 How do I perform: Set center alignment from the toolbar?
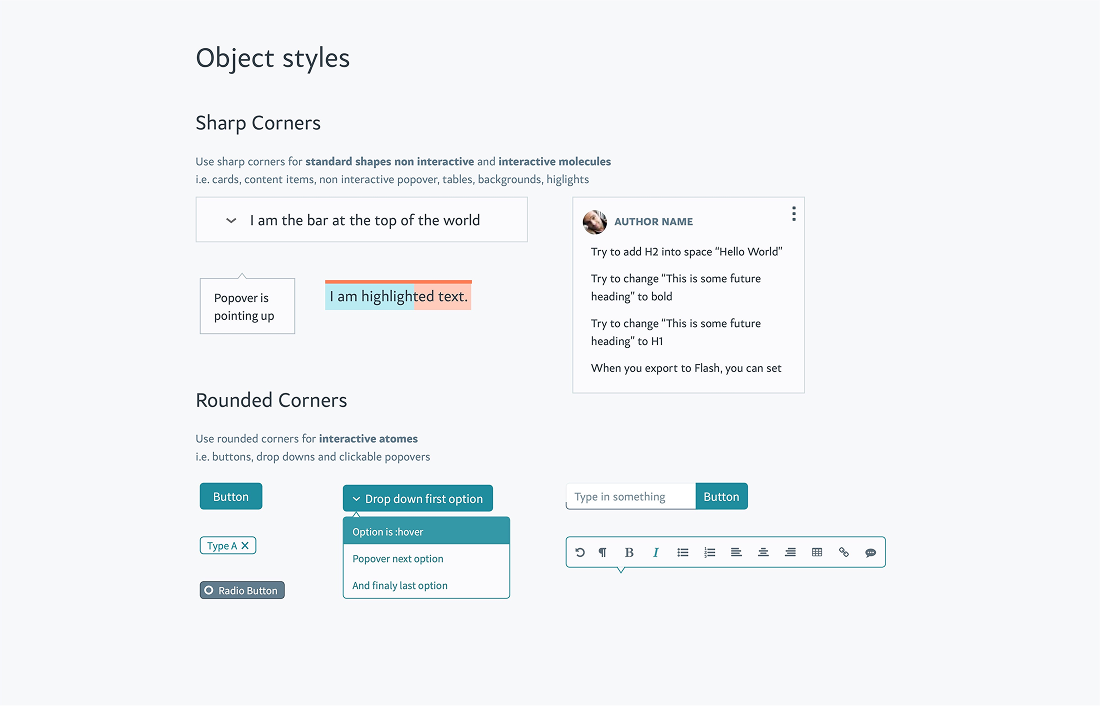click(763, 552)
